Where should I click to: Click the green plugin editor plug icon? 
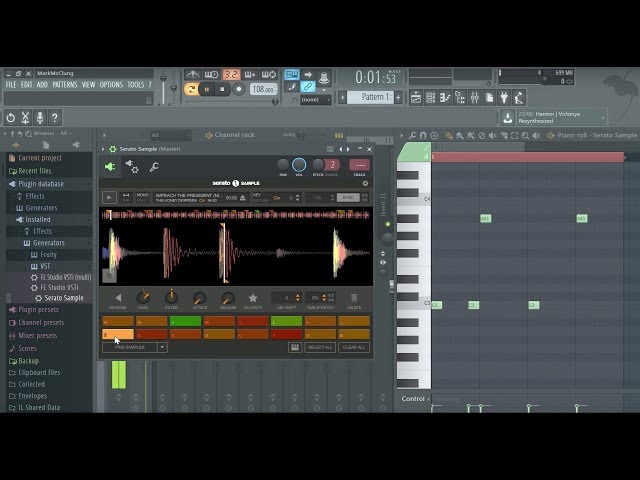point(110,167)
